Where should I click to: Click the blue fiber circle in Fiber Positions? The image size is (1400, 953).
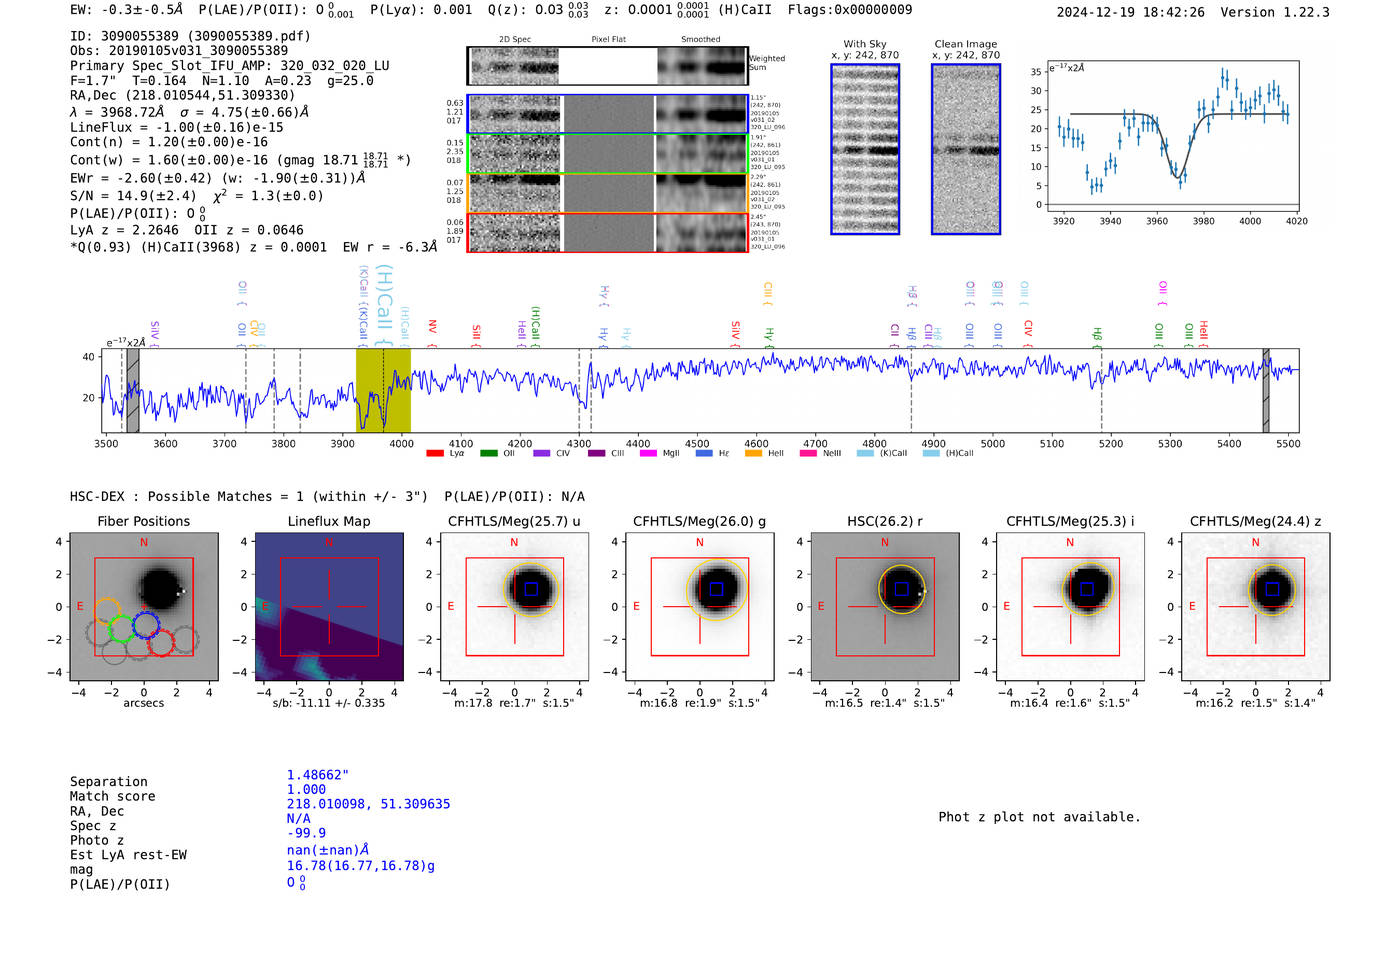[146, 625]
